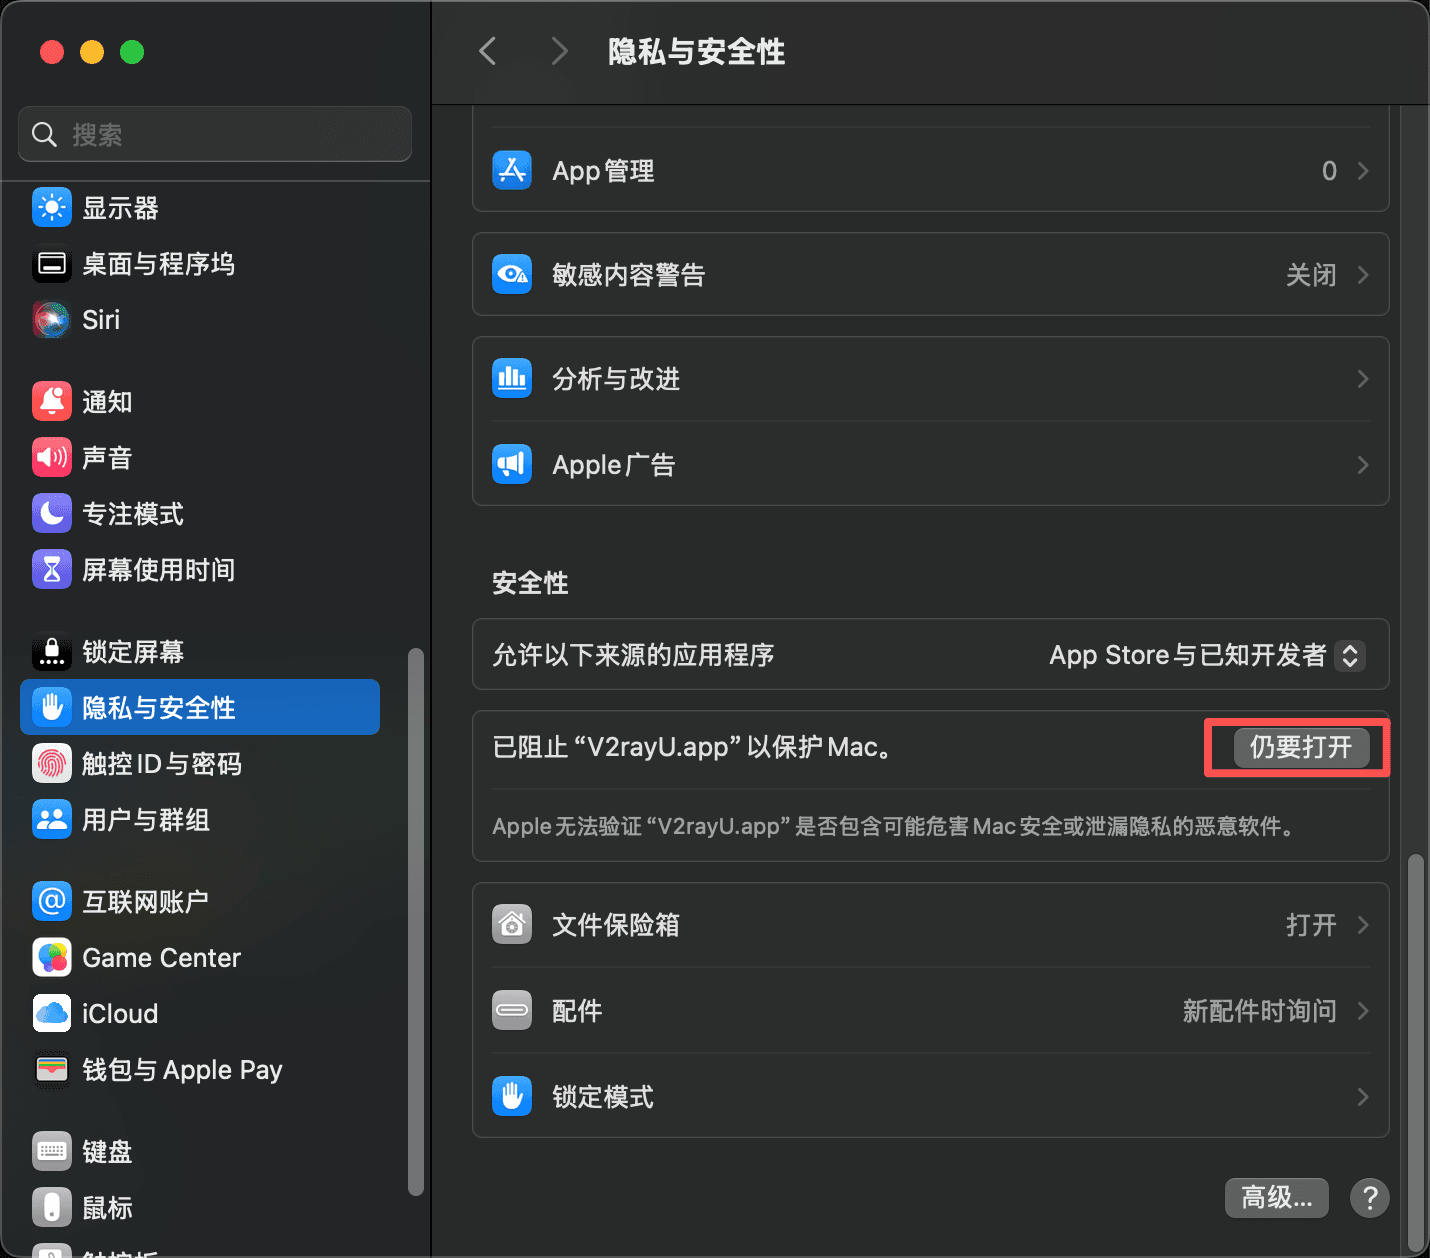Image resolution: width=1430 pixels, height=1258 pixels.
Task: Click the 互联网账户 @ icon
Action: [x=52, y=902]
